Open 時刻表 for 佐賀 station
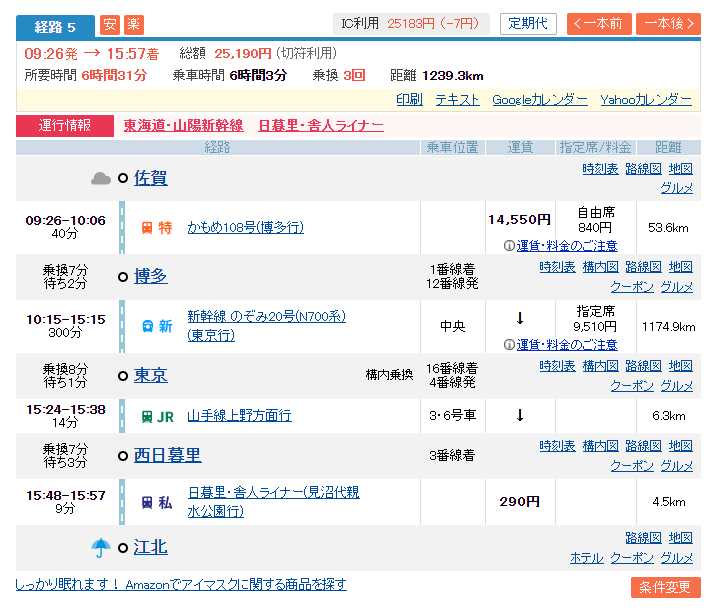The height and width of the screenshot is (616, 715). click(599, 168)
